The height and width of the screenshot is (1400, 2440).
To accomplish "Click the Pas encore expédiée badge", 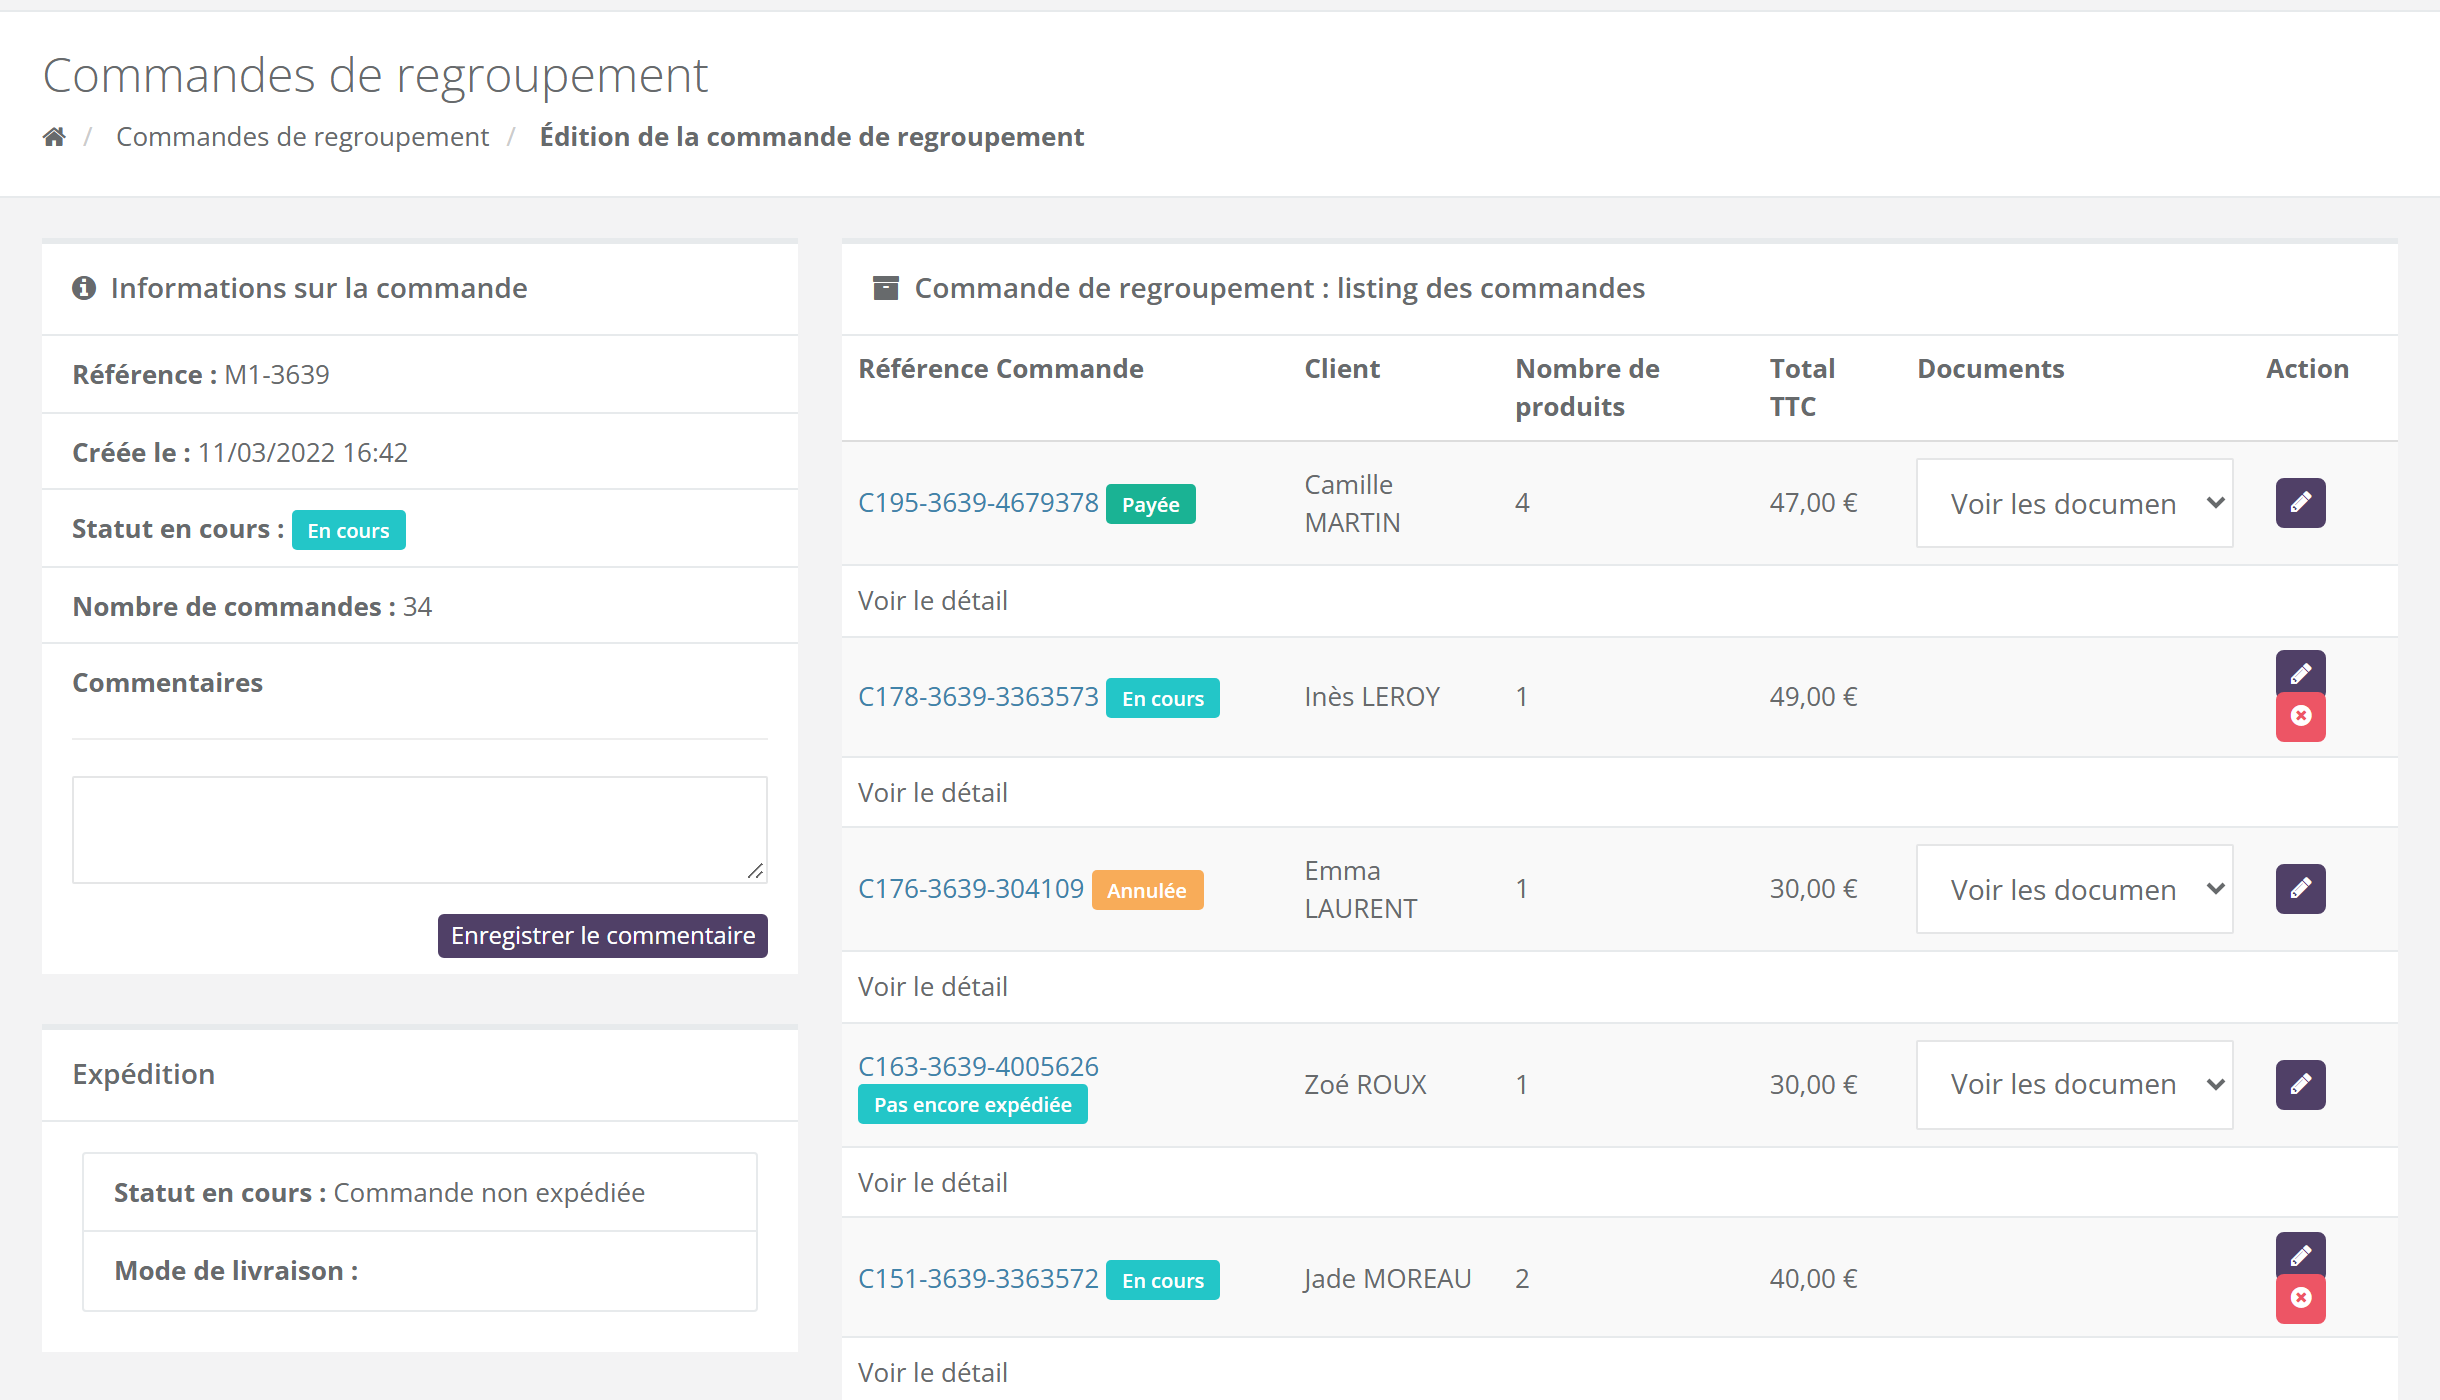I will coord(973,1104).
